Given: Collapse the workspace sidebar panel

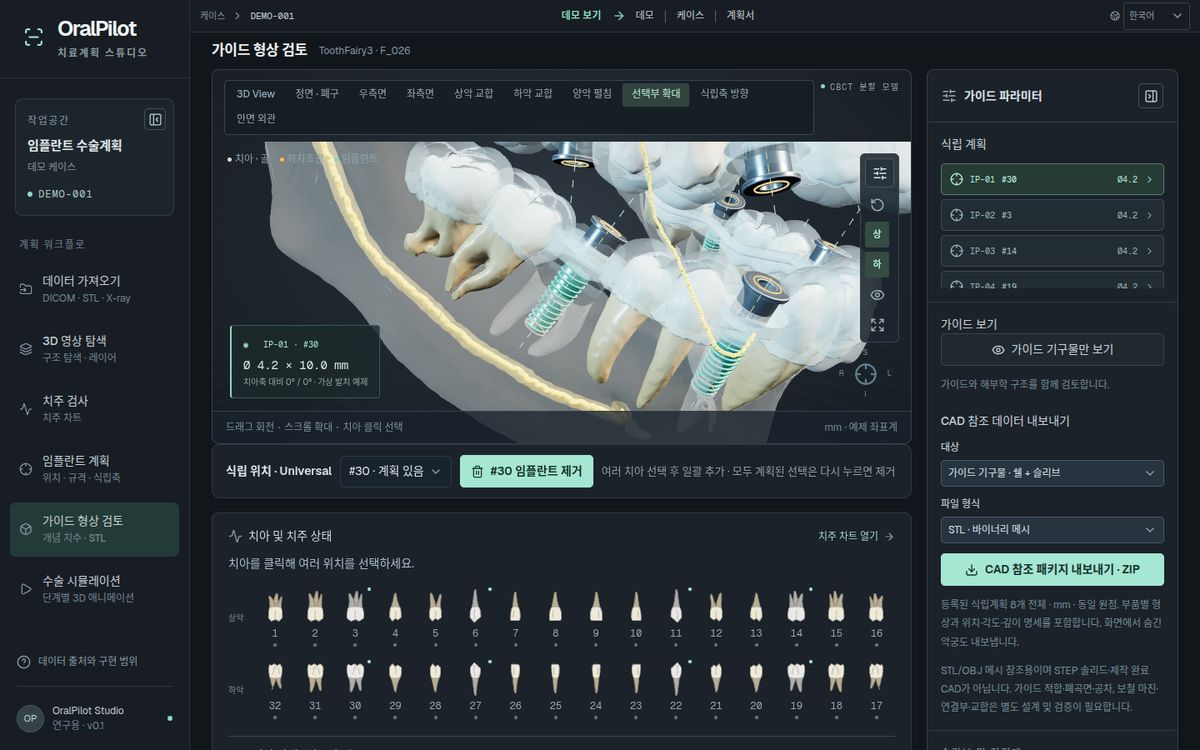Looking at the screenshot, I should point(155,120).
